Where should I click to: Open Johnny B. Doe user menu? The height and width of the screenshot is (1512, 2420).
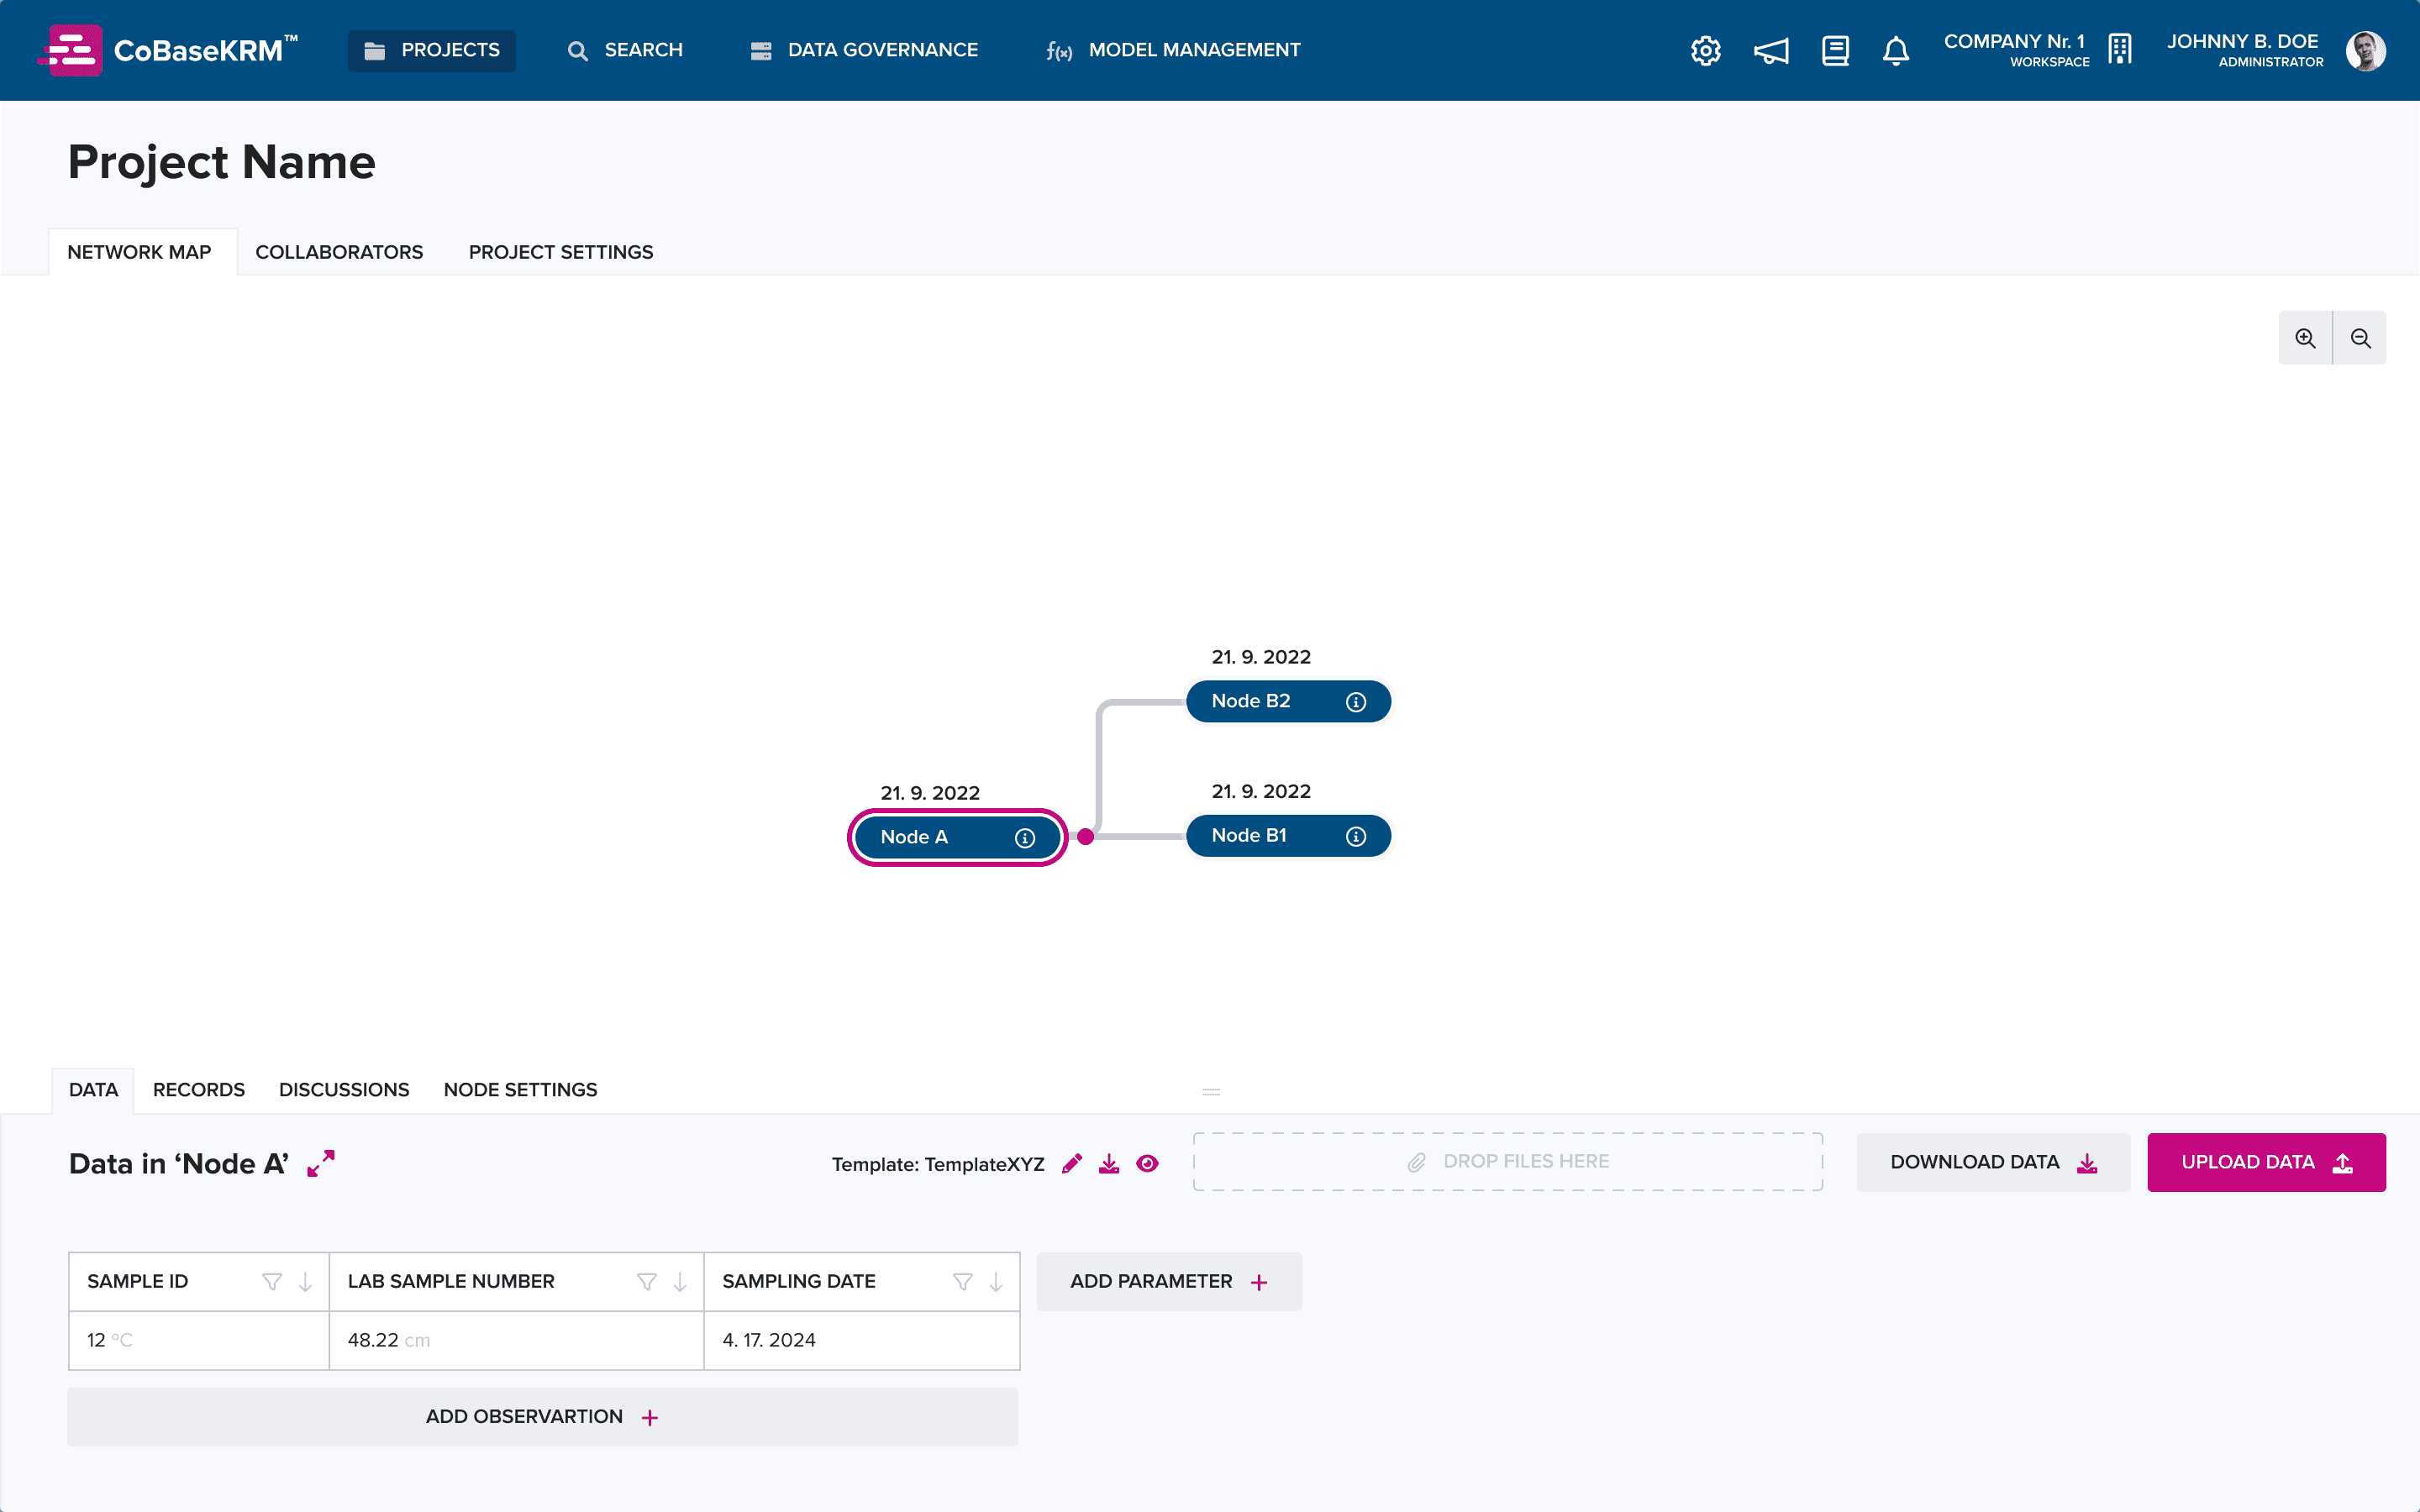pos(2276,50)
